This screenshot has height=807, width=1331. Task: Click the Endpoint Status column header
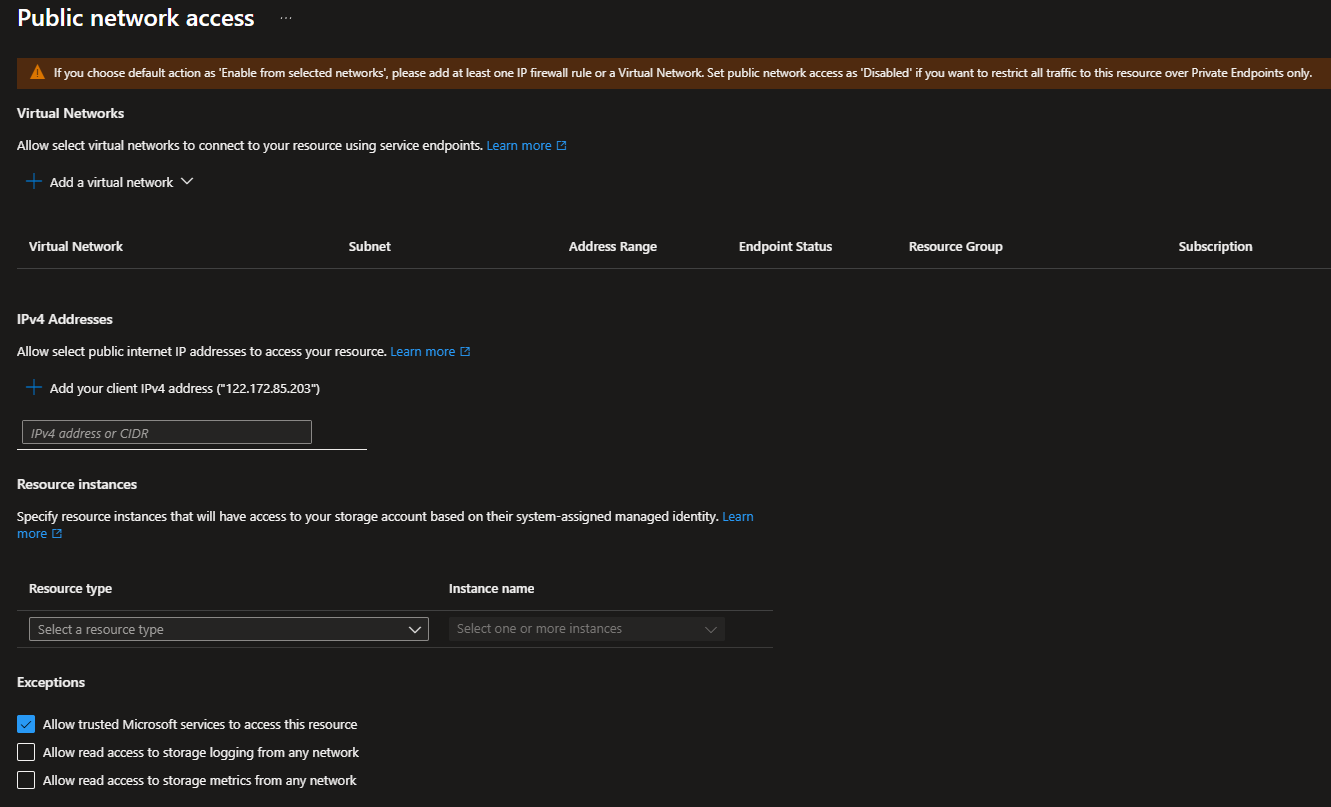tap(785, 247)
